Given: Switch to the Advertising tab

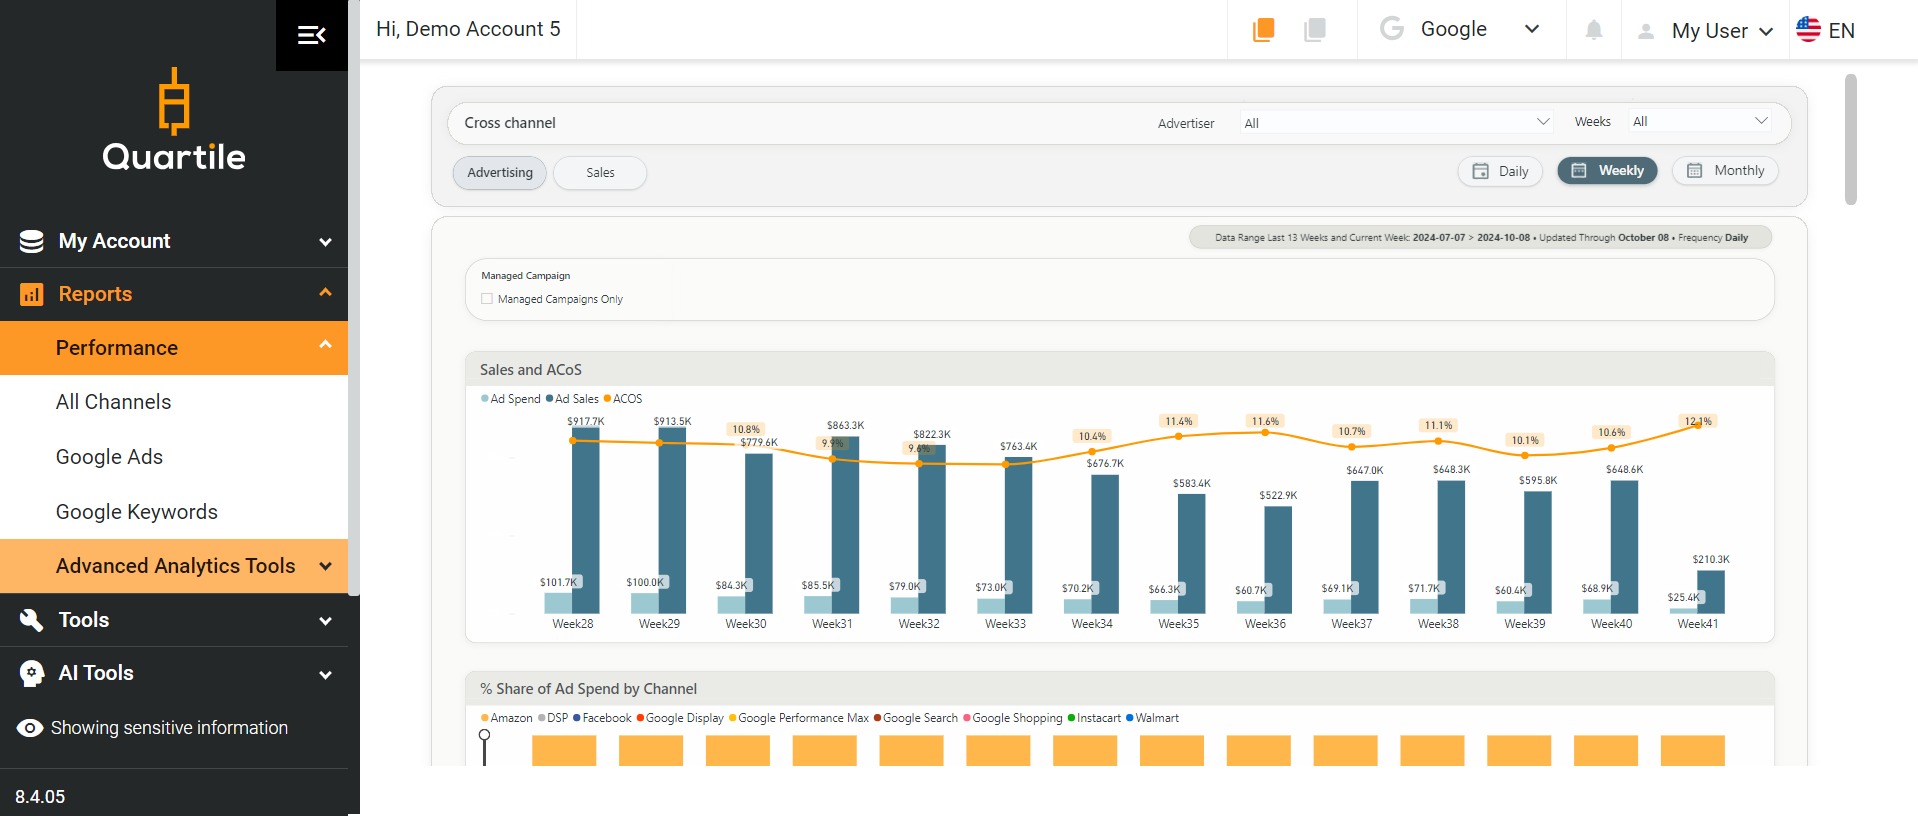Looking at the screenshot, I should point(500,172).
